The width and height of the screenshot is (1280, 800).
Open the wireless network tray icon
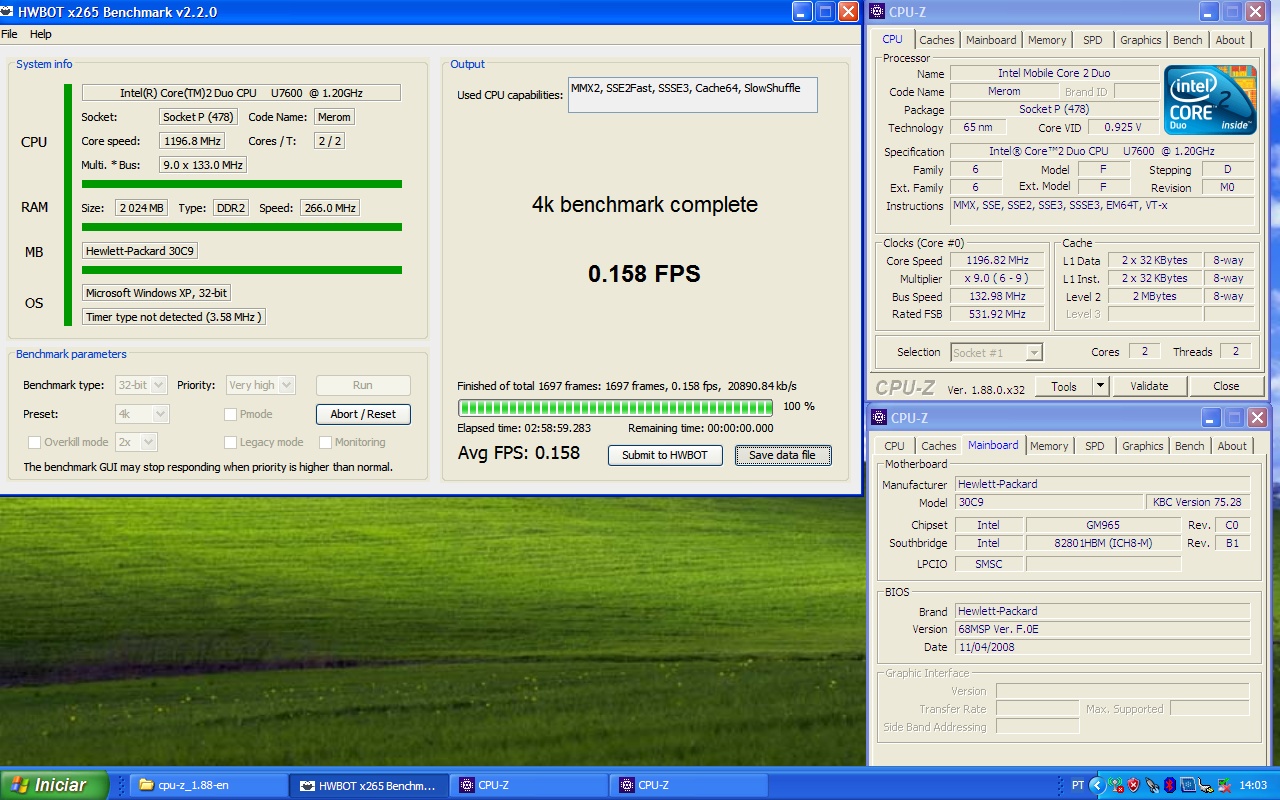1114,786
